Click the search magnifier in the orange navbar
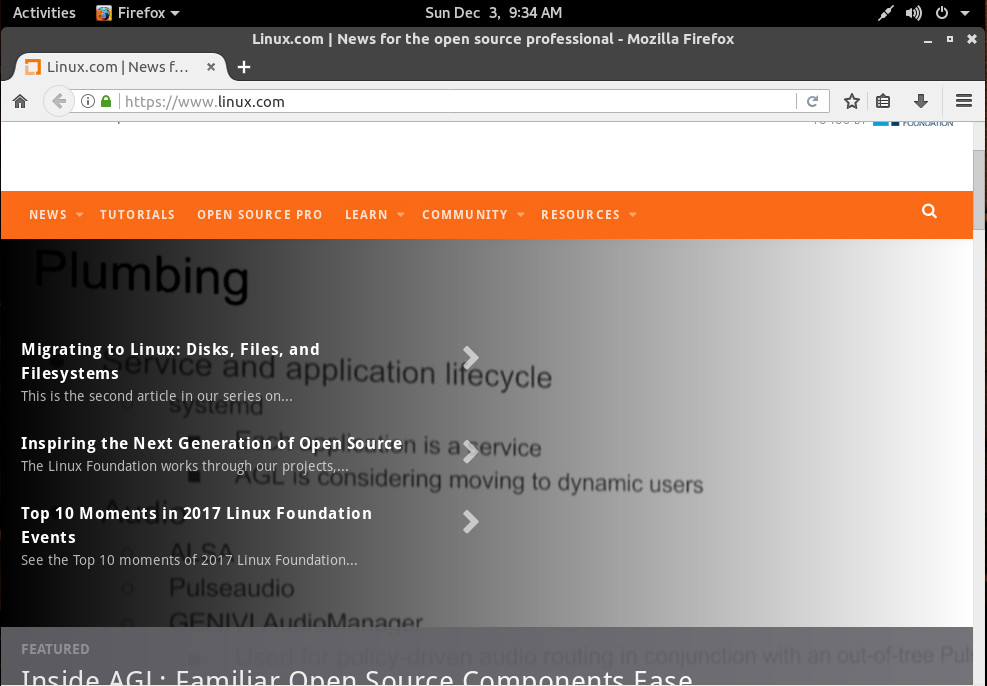Image resolution: width=987 pixels, height=686 pixels. (930, 212)
